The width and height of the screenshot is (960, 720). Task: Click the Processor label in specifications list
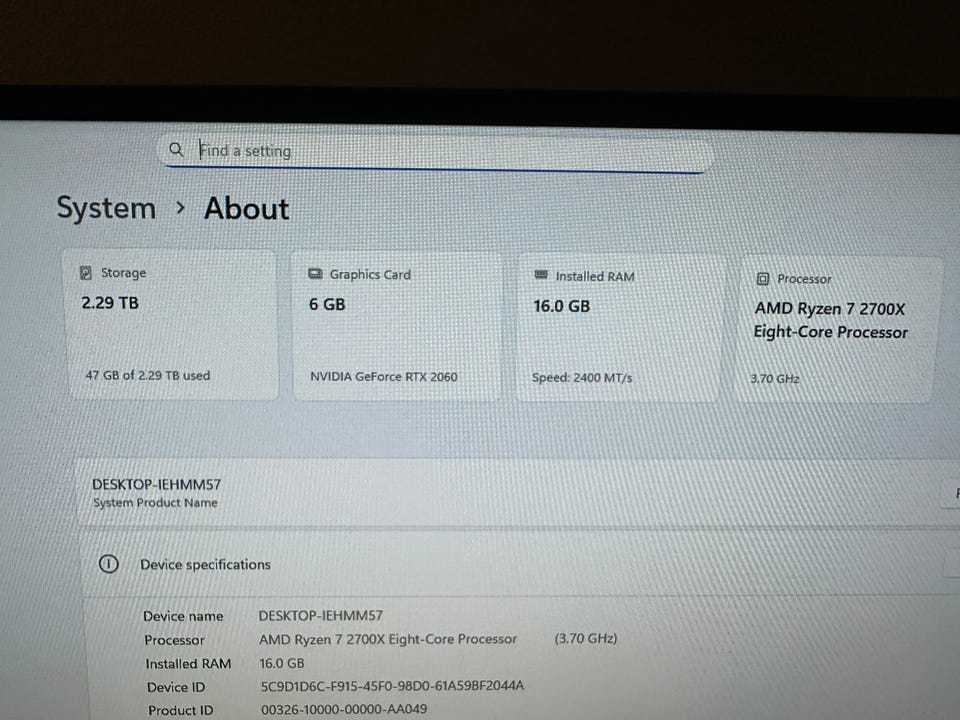(174, 640)
